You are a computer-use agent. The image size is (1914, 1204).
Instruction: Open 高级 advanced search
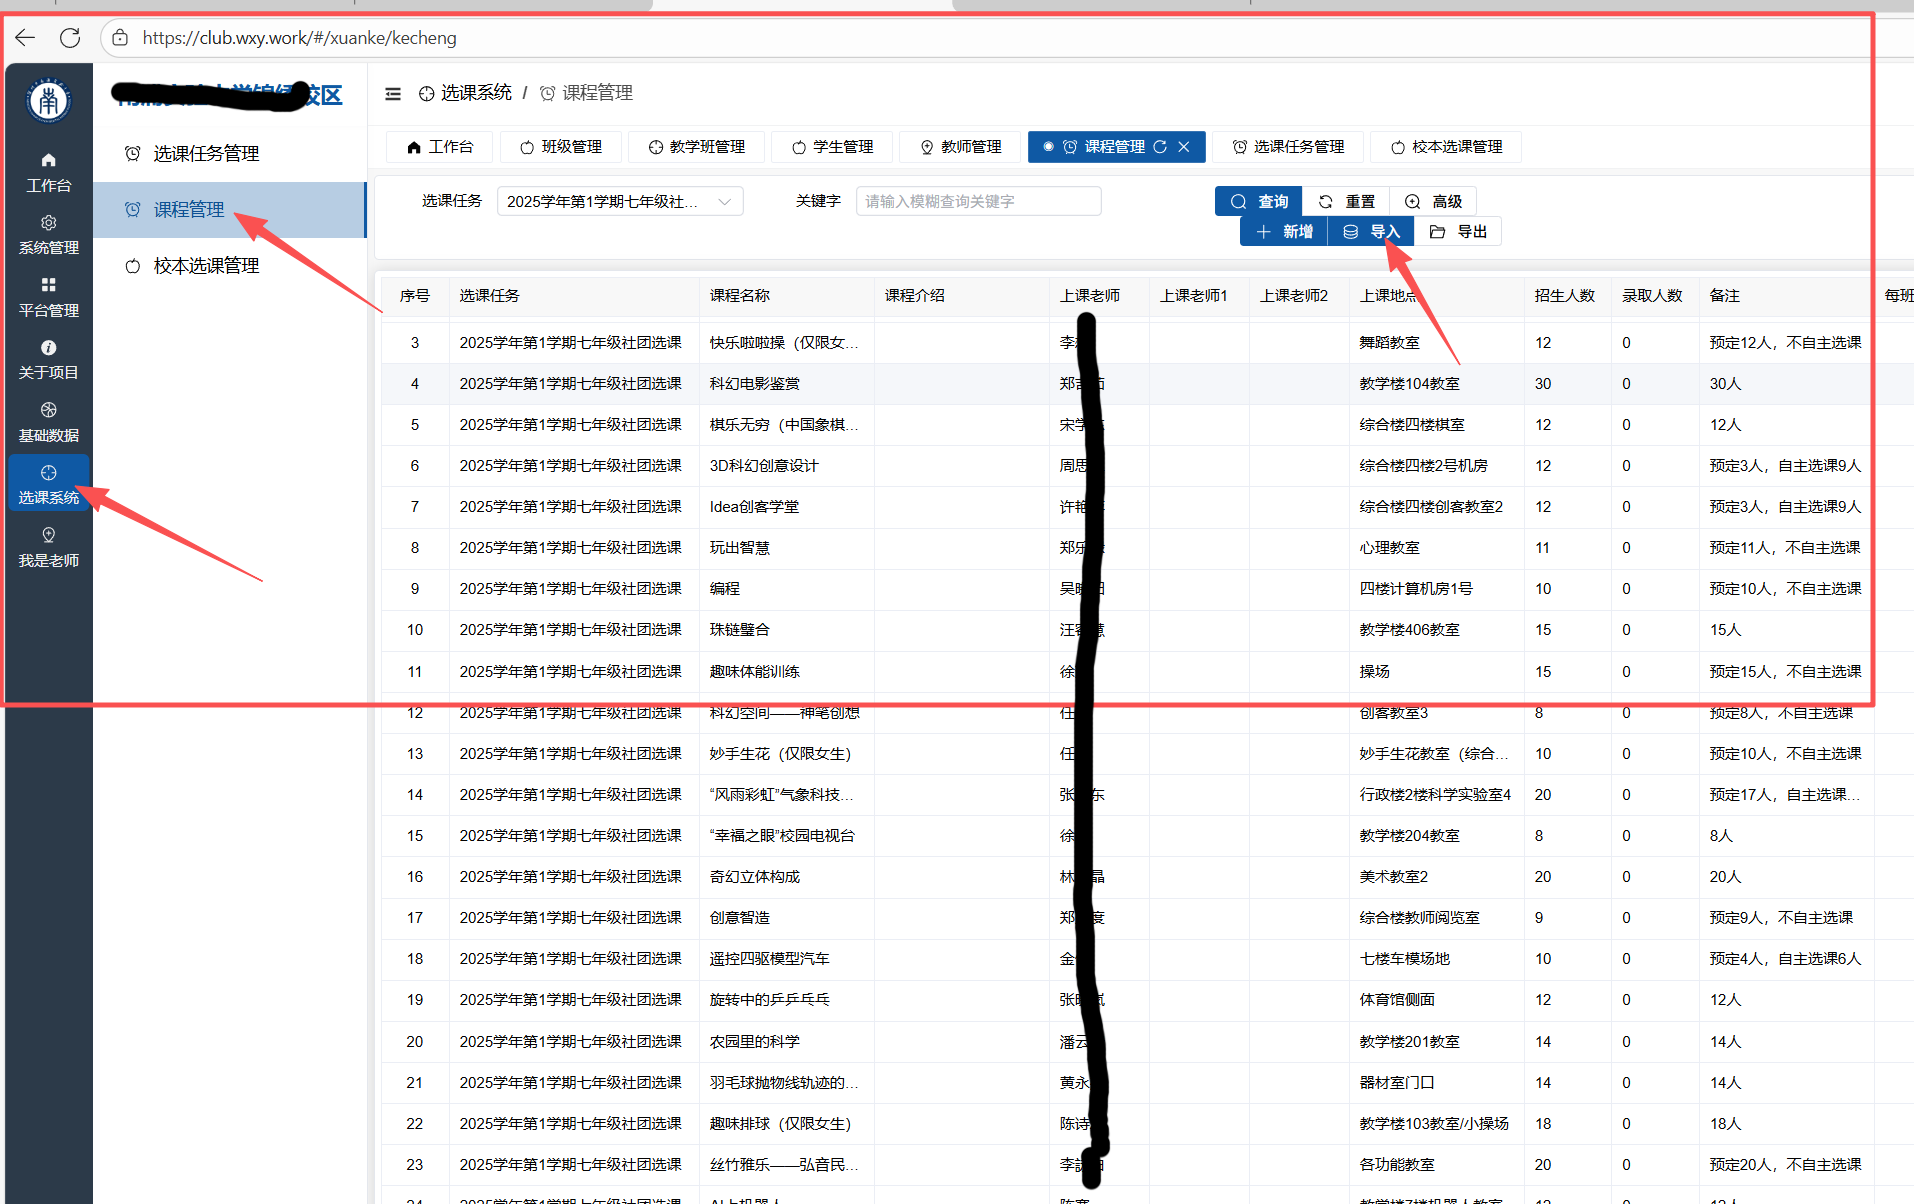(1434, 202)
